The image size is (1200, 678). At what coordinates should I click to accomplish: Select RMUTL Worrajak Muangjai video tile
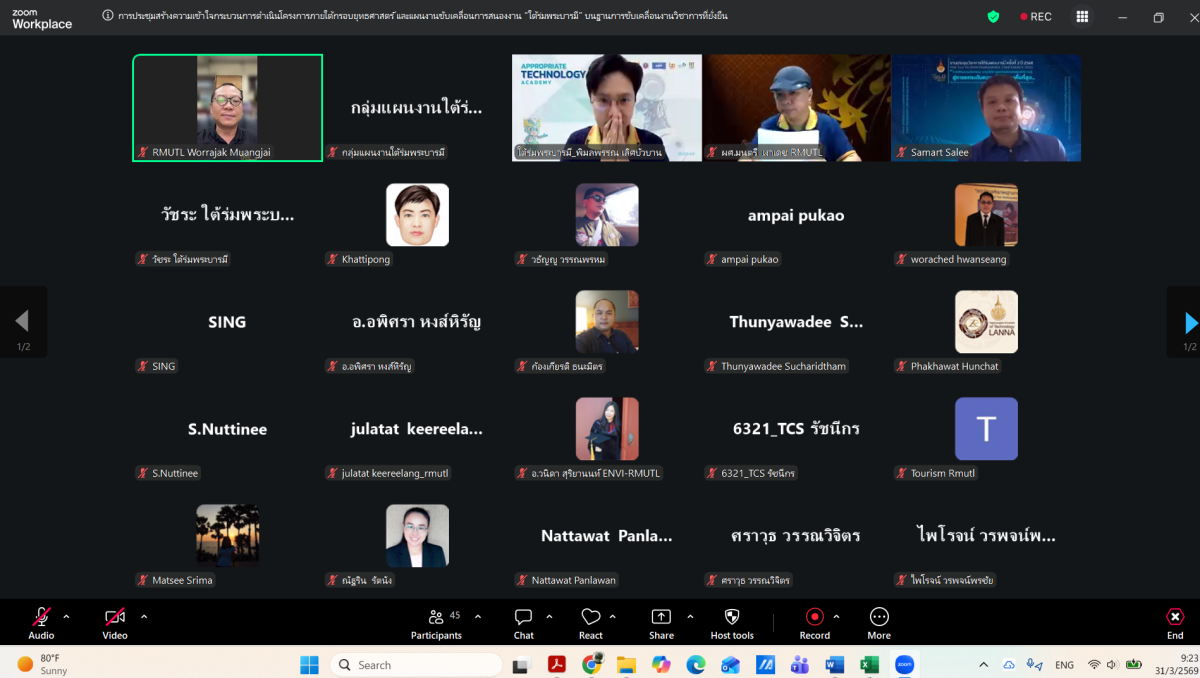coord(227,107)
